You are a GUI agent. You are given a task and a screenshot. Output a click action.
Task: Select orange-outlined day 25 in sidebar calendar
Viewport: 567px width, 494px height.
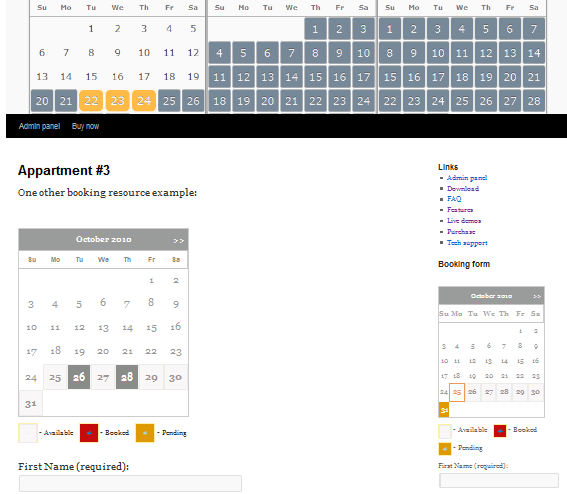tap(457, 392)
